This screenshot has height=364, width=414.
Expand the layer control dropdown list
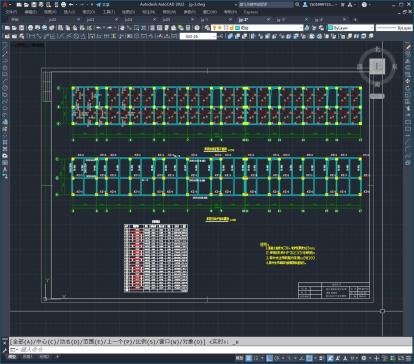pyautogui.click(x=301, y=28)
